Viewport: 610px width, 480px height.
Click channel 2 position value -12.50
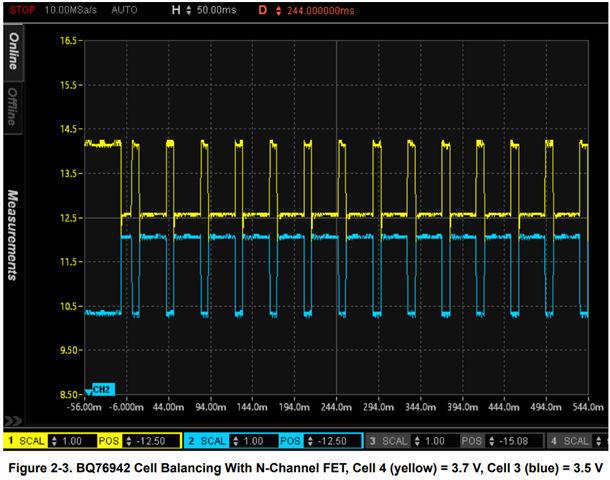[332, 441]
